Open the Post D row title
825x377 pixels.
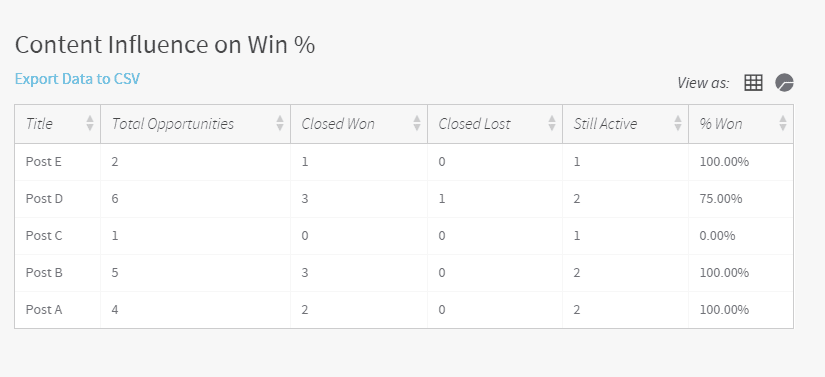pos(44,199)
